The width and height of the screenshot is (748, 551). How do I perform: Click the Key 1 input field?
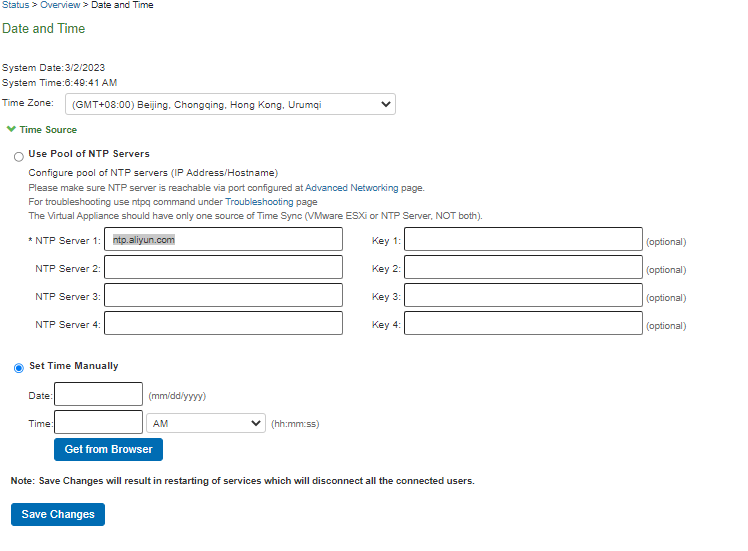tap(523, 240)
